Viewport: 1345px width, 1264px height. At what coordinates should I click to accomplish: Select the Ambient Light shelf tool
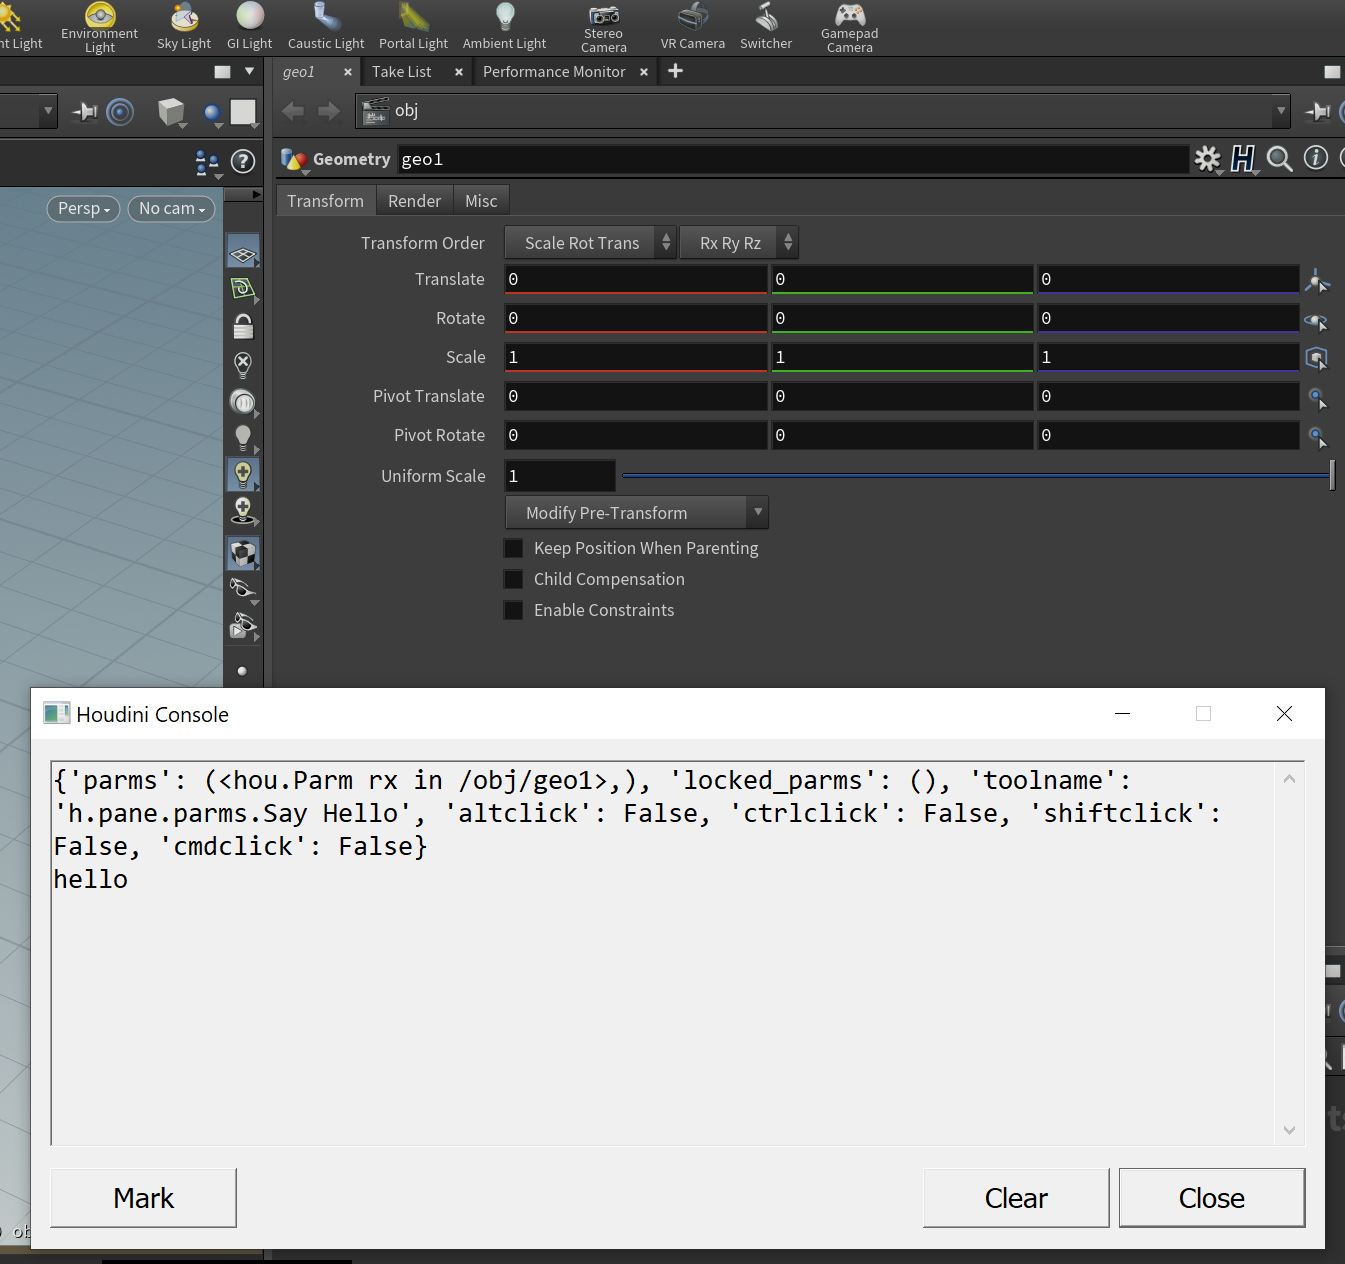coord(504,27)
